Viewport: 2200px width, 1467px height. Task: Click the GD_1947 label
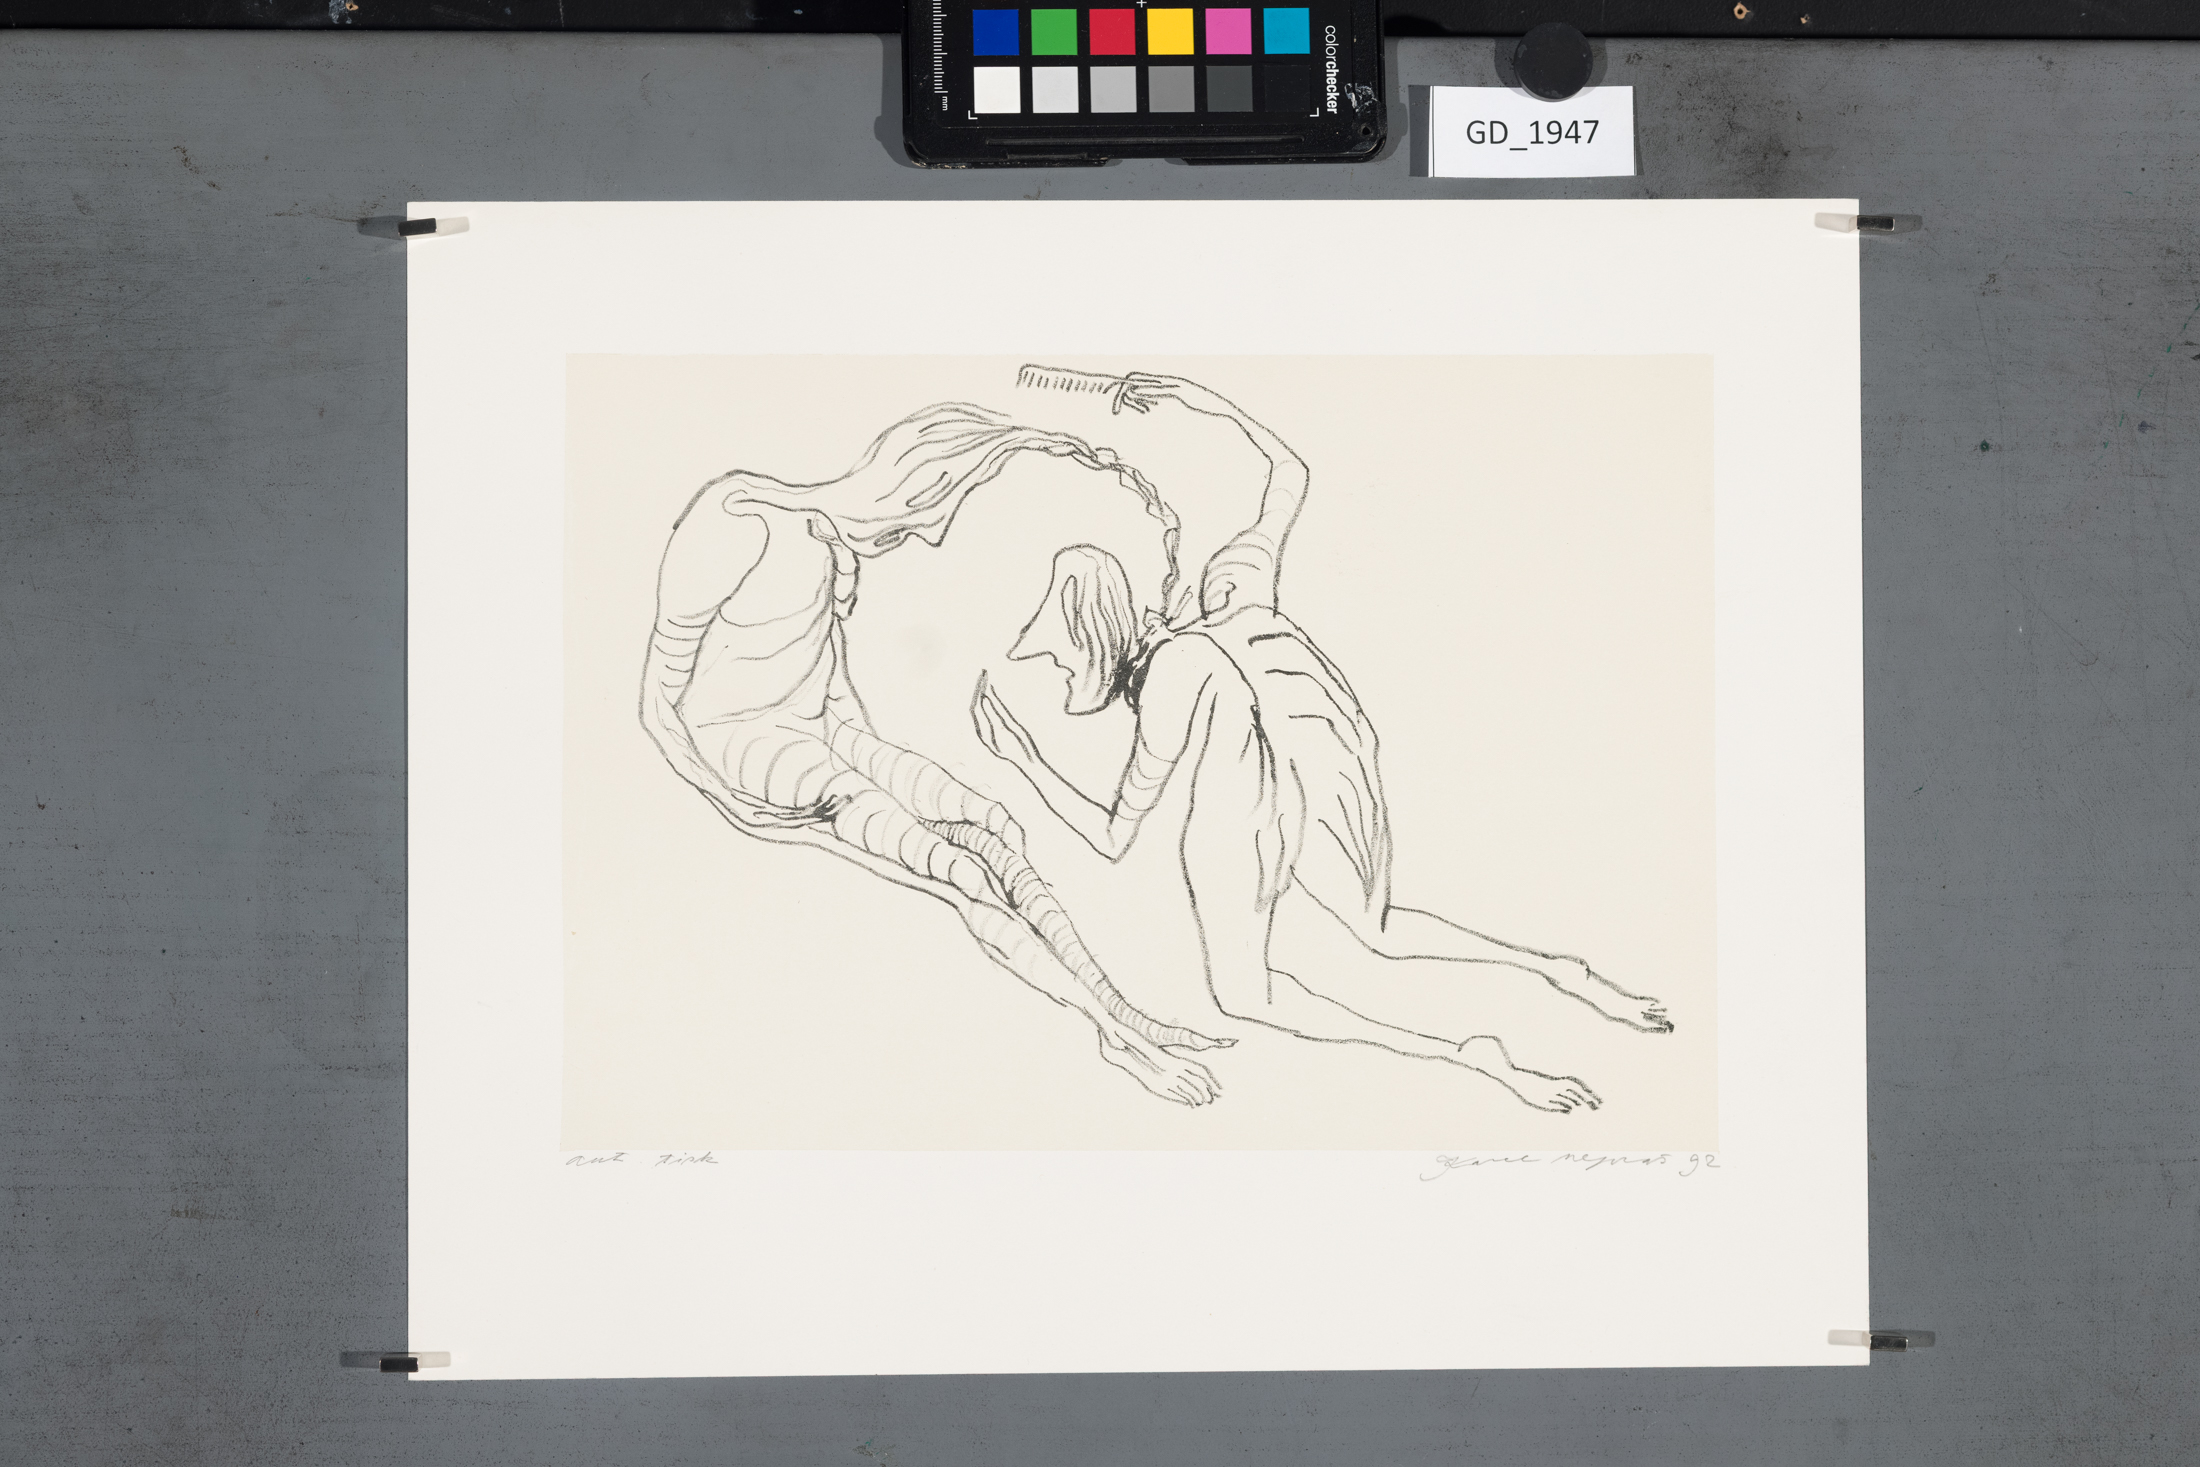pyautogui.click(x=1532, y=132)
